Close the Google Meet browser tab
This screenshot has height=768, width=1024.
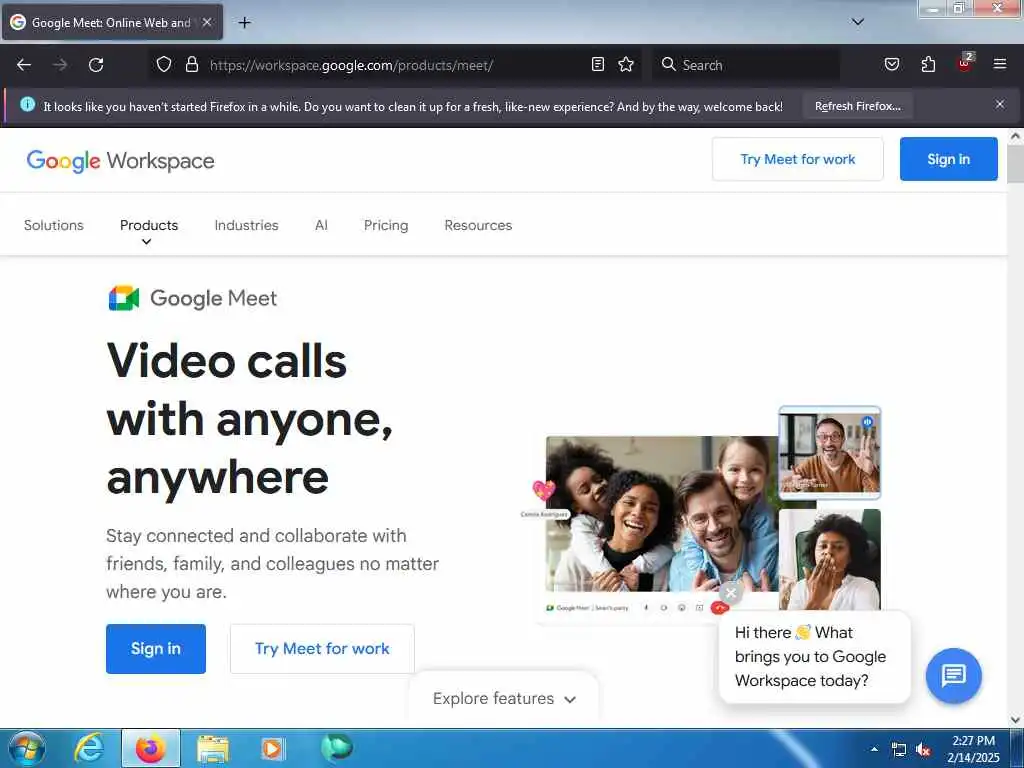pyautogui.click(x=207, y=22)
